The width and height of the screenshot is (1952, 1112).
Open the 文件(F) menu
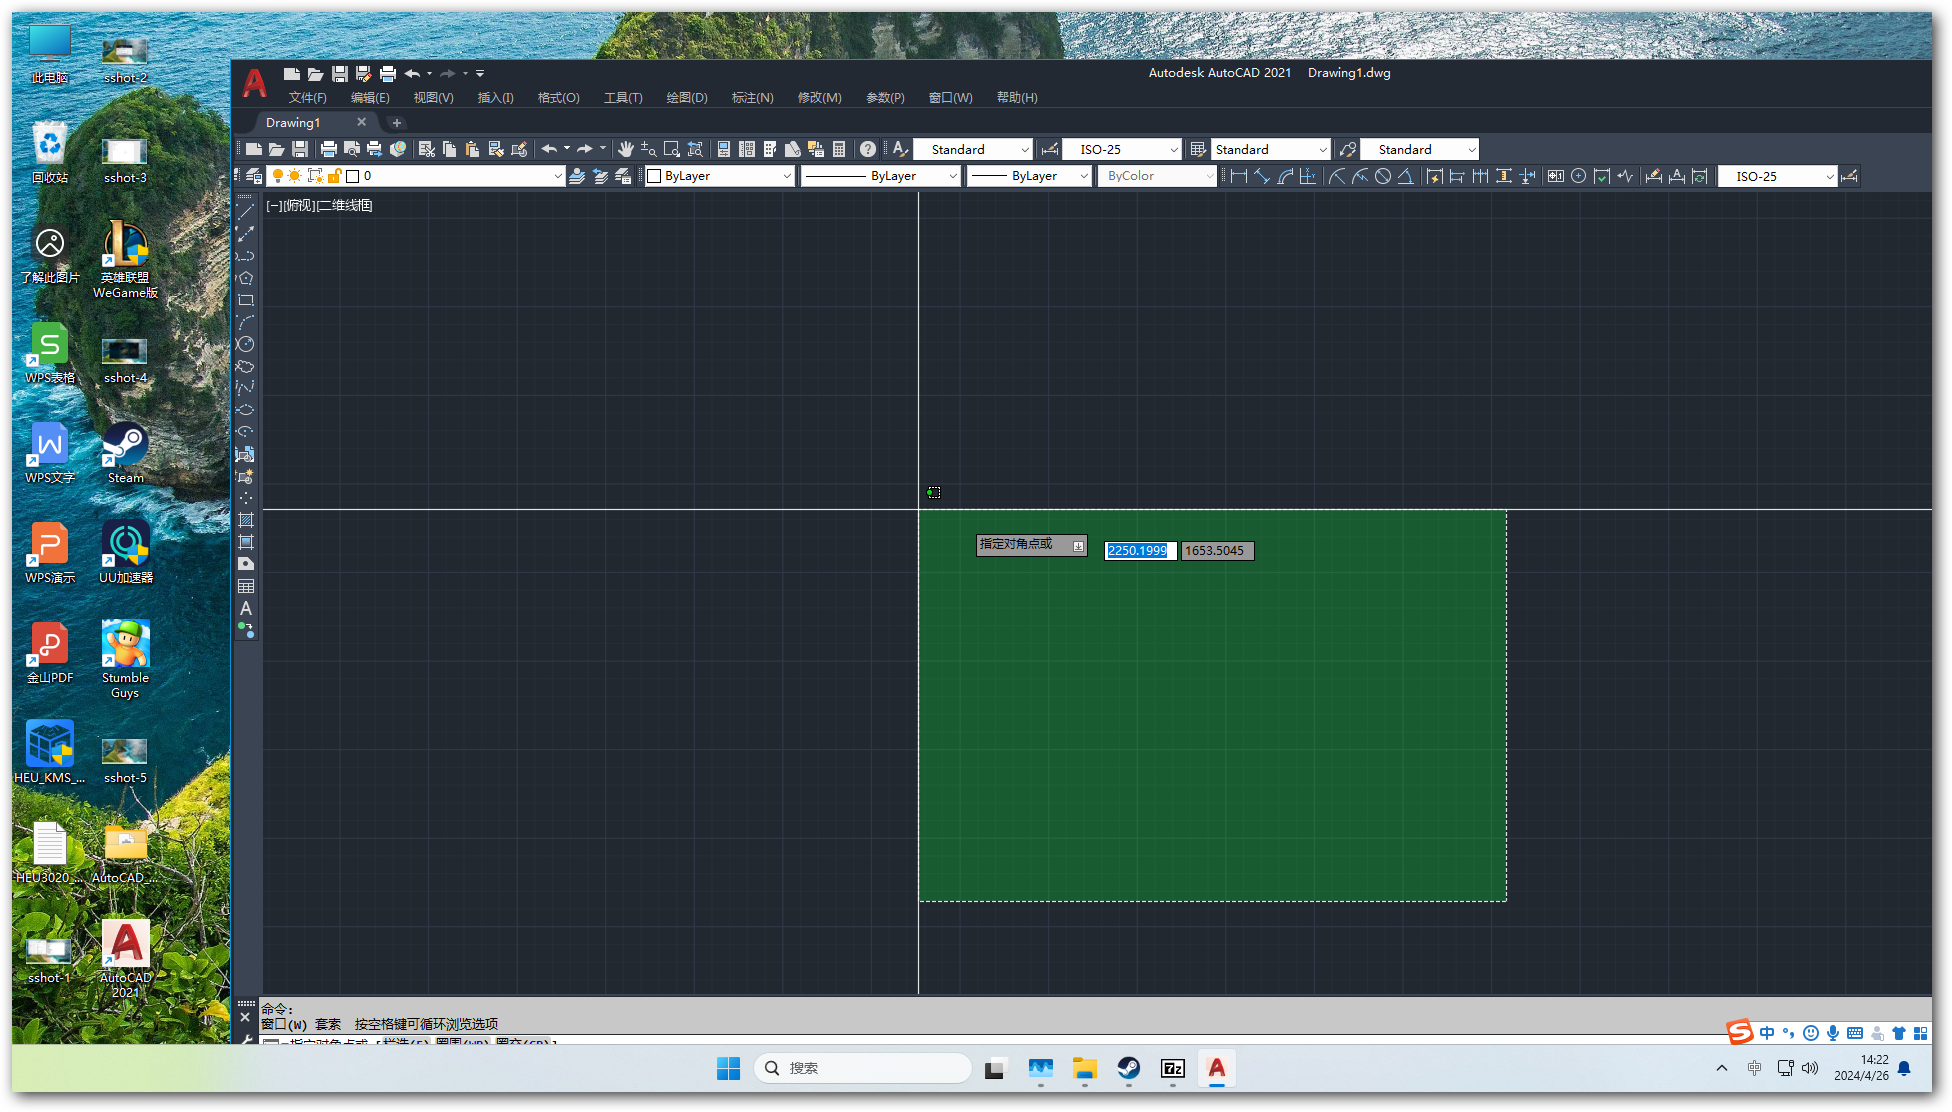(x=308, y=97)
